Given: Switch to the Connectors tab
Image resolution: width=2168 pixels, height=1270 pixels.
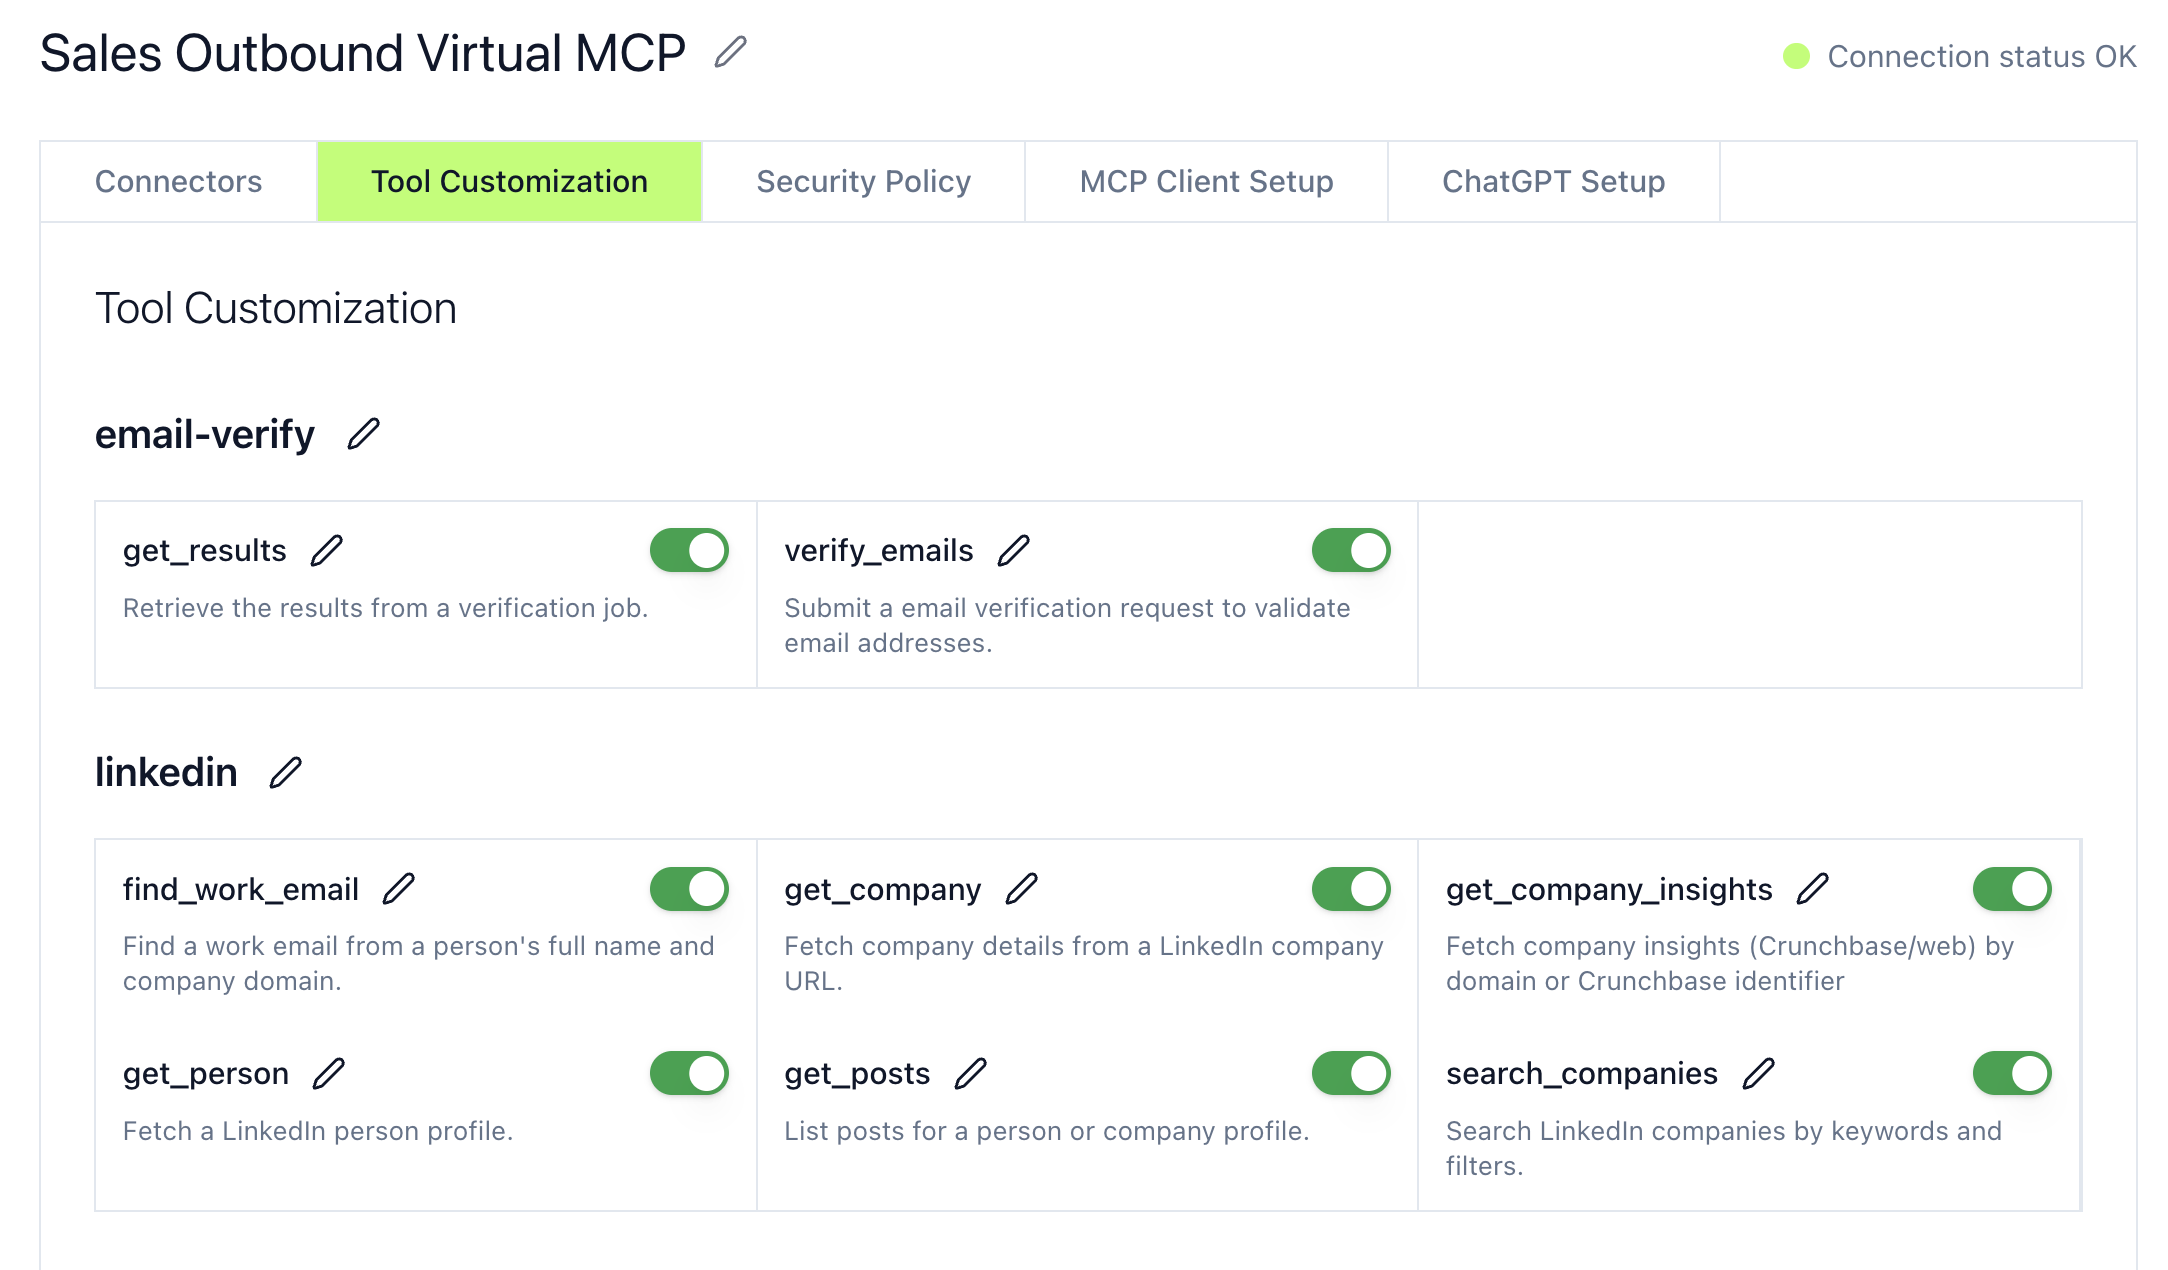Looking at the screenshot, I should (x=178, y=181).
